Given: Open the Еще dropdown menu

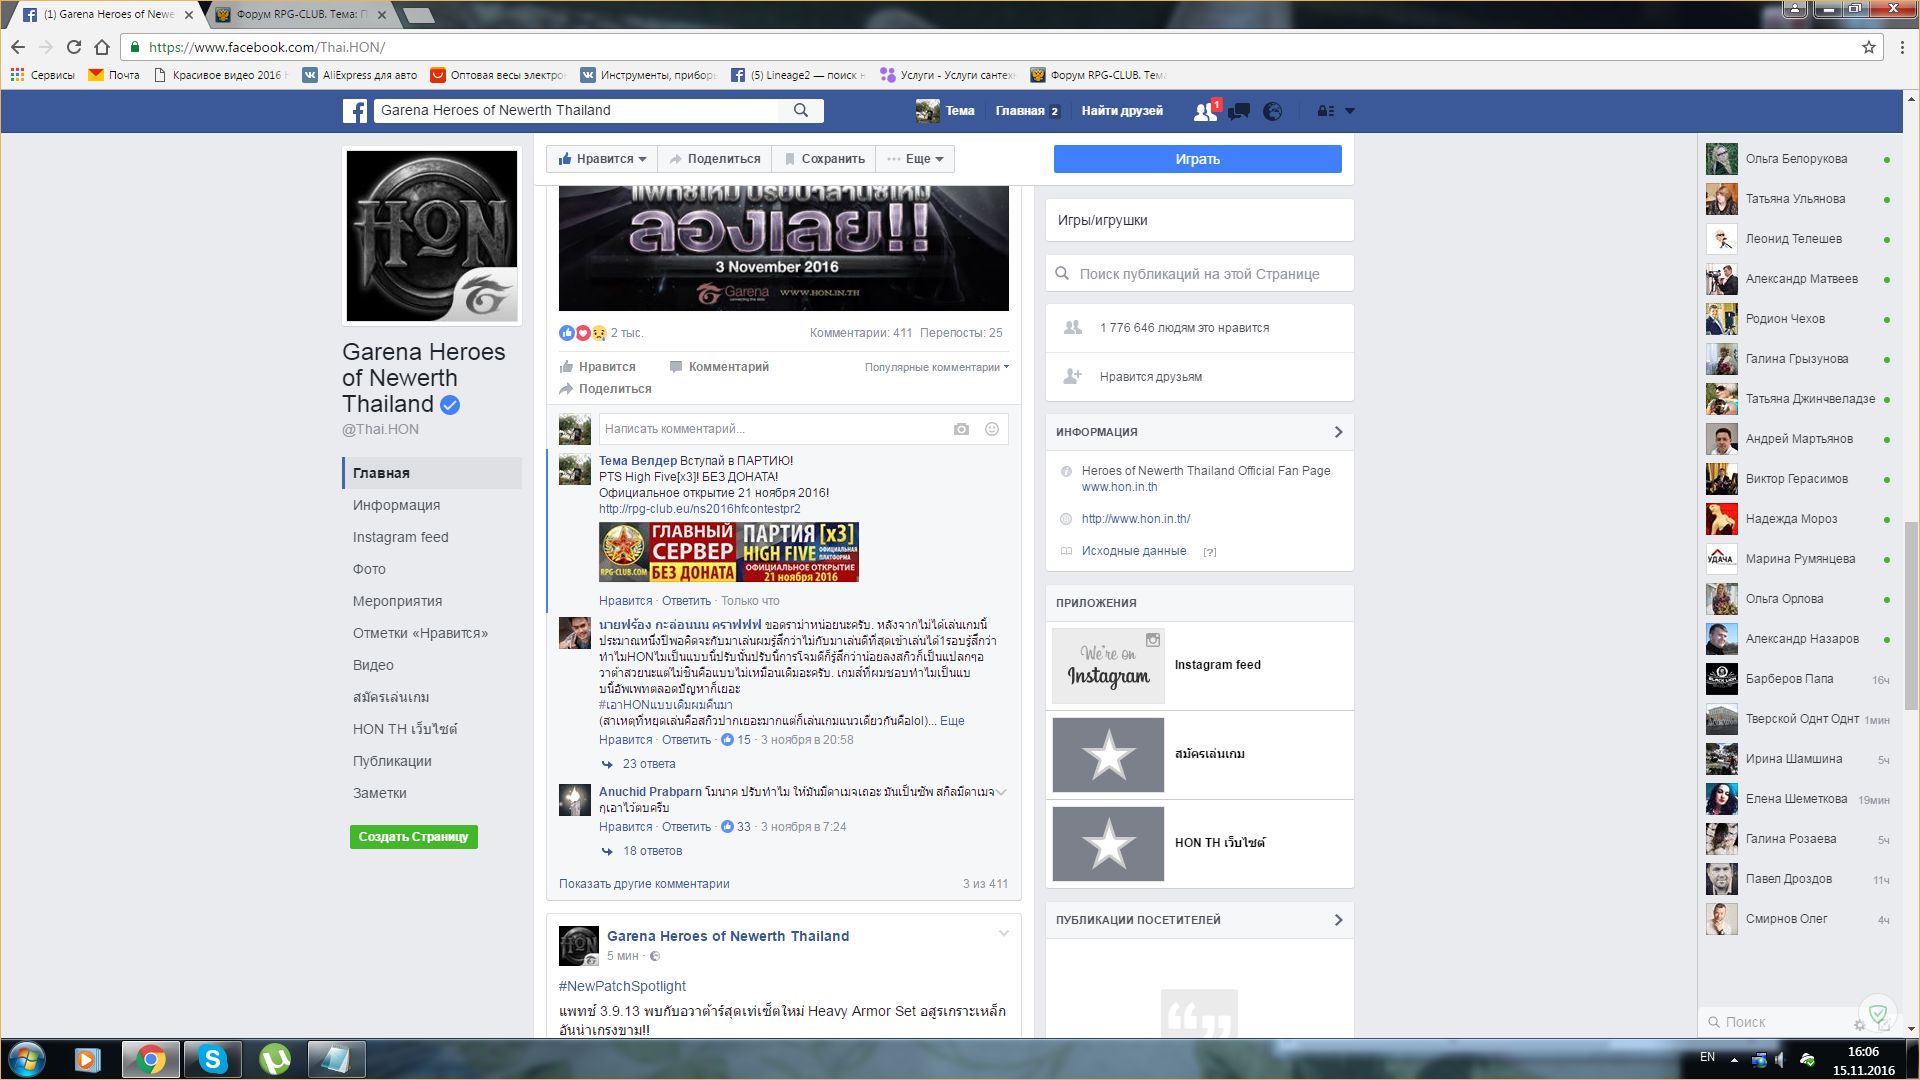Looking at the screenshot, I should tap(915, 159).
